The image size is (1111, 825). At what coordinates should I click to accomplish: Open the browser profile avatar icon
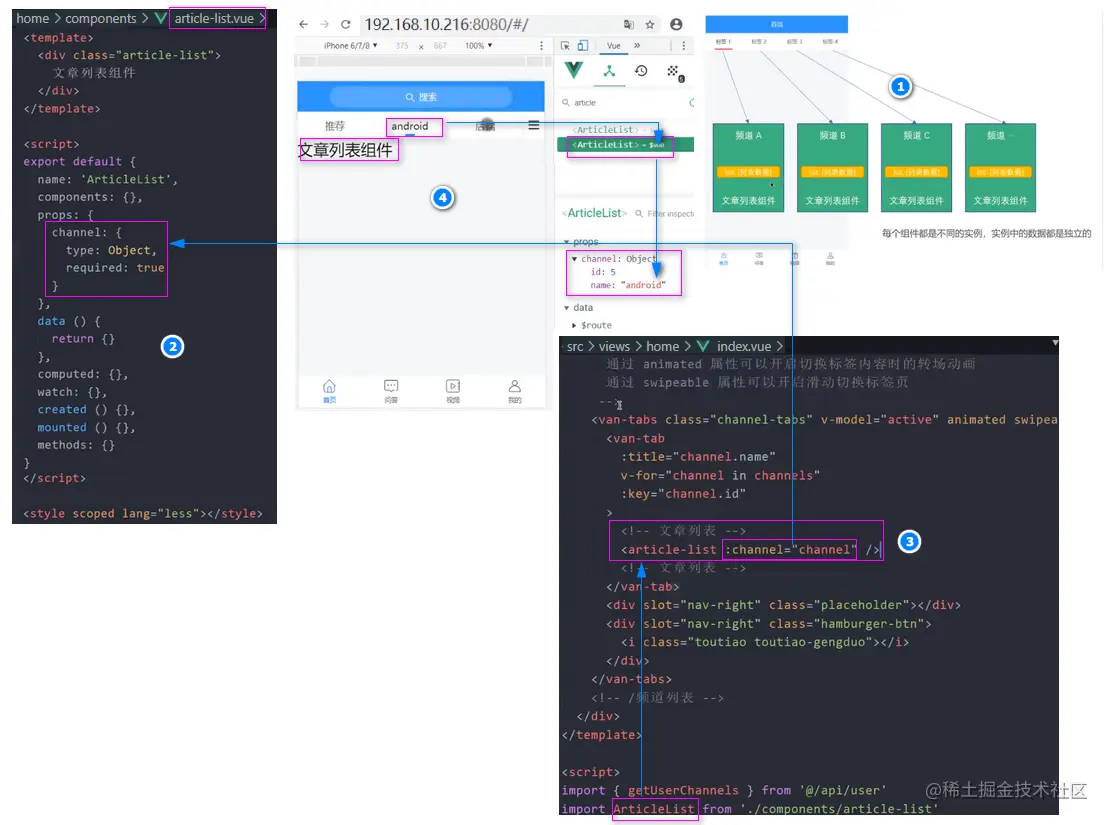click(x=676, y=24)
